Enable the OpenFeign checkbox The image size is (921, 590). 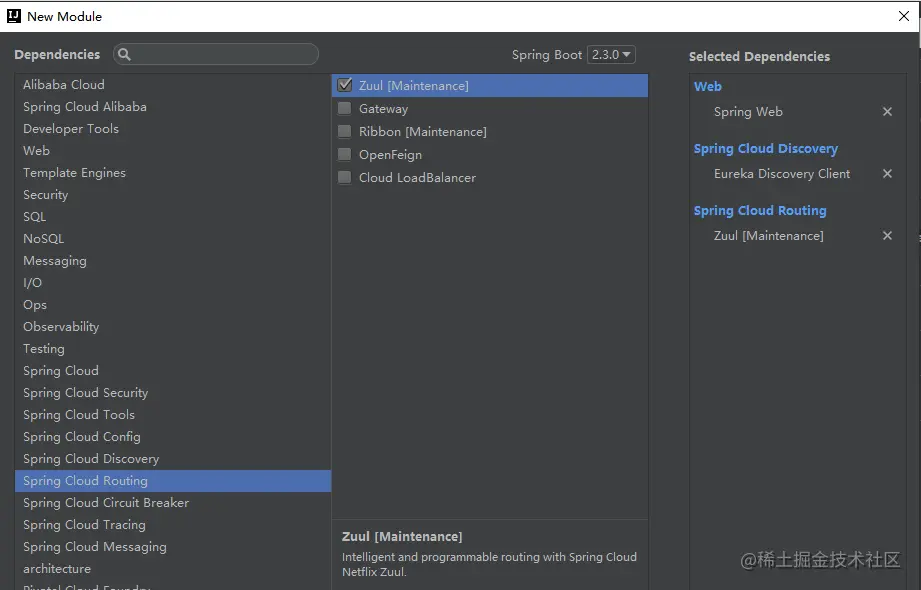(345, 155)
